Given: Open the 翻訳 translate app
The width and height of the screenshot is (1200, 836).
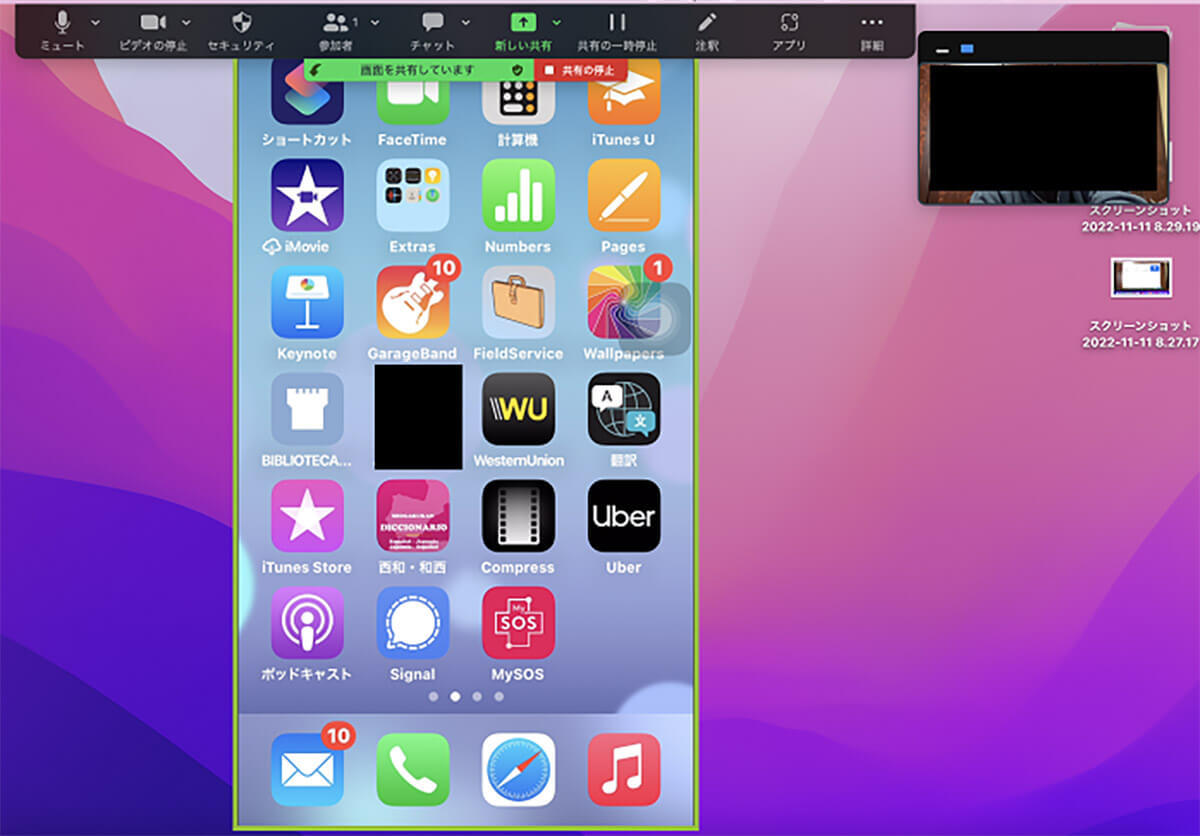Looking at the screenshot, I should tap(624, 409).
